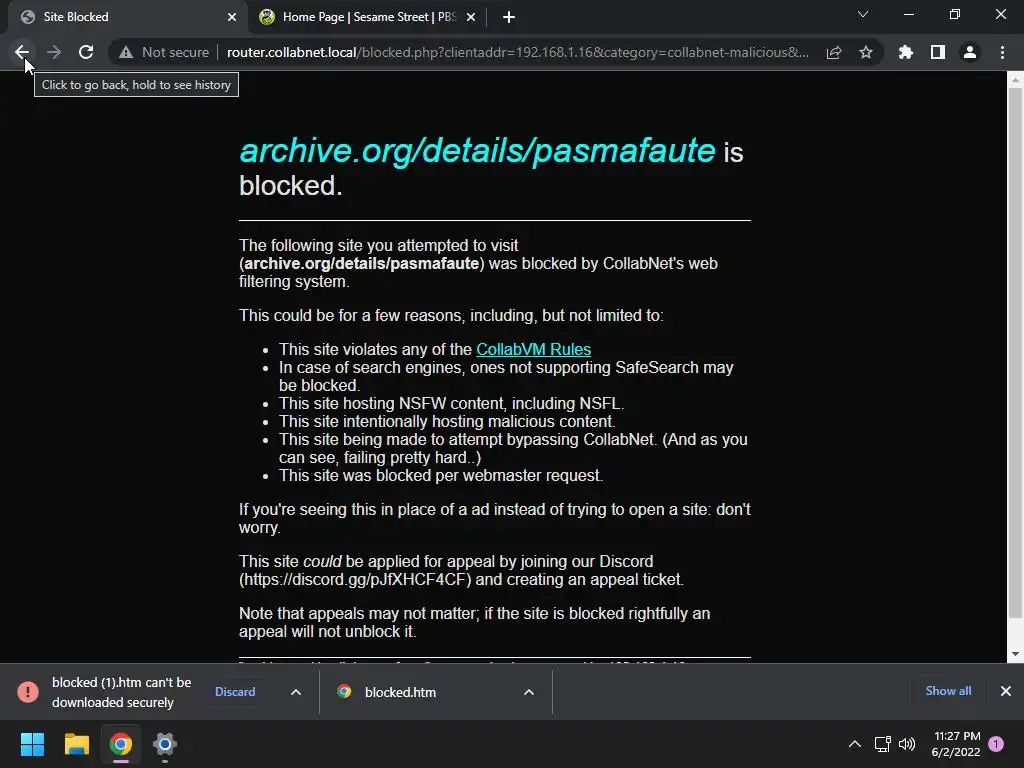
Task: Close the downloads bar
Action: point(1006,690)
